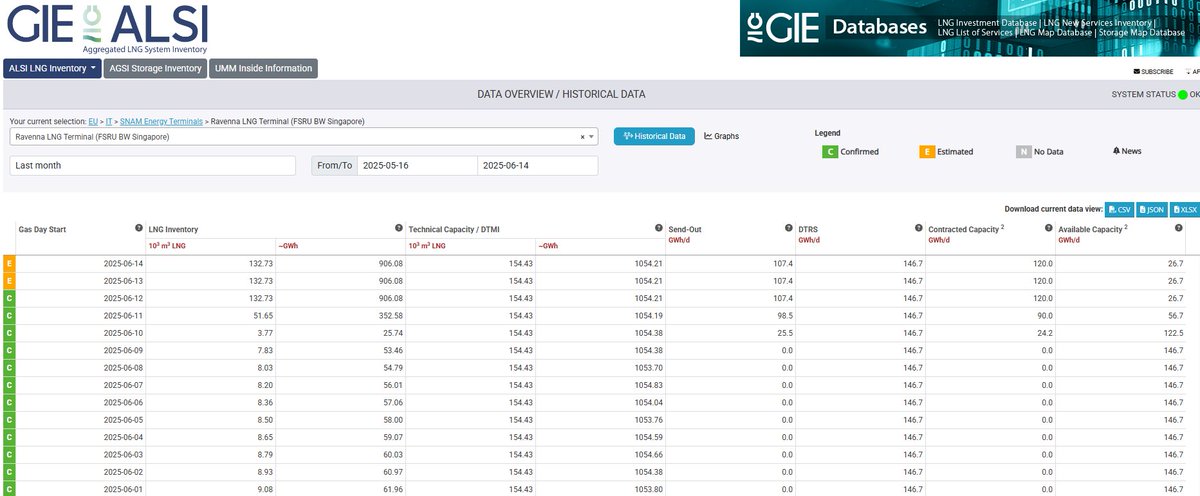
Task: Open the Last month period selector
Action: tap(153, 166)
